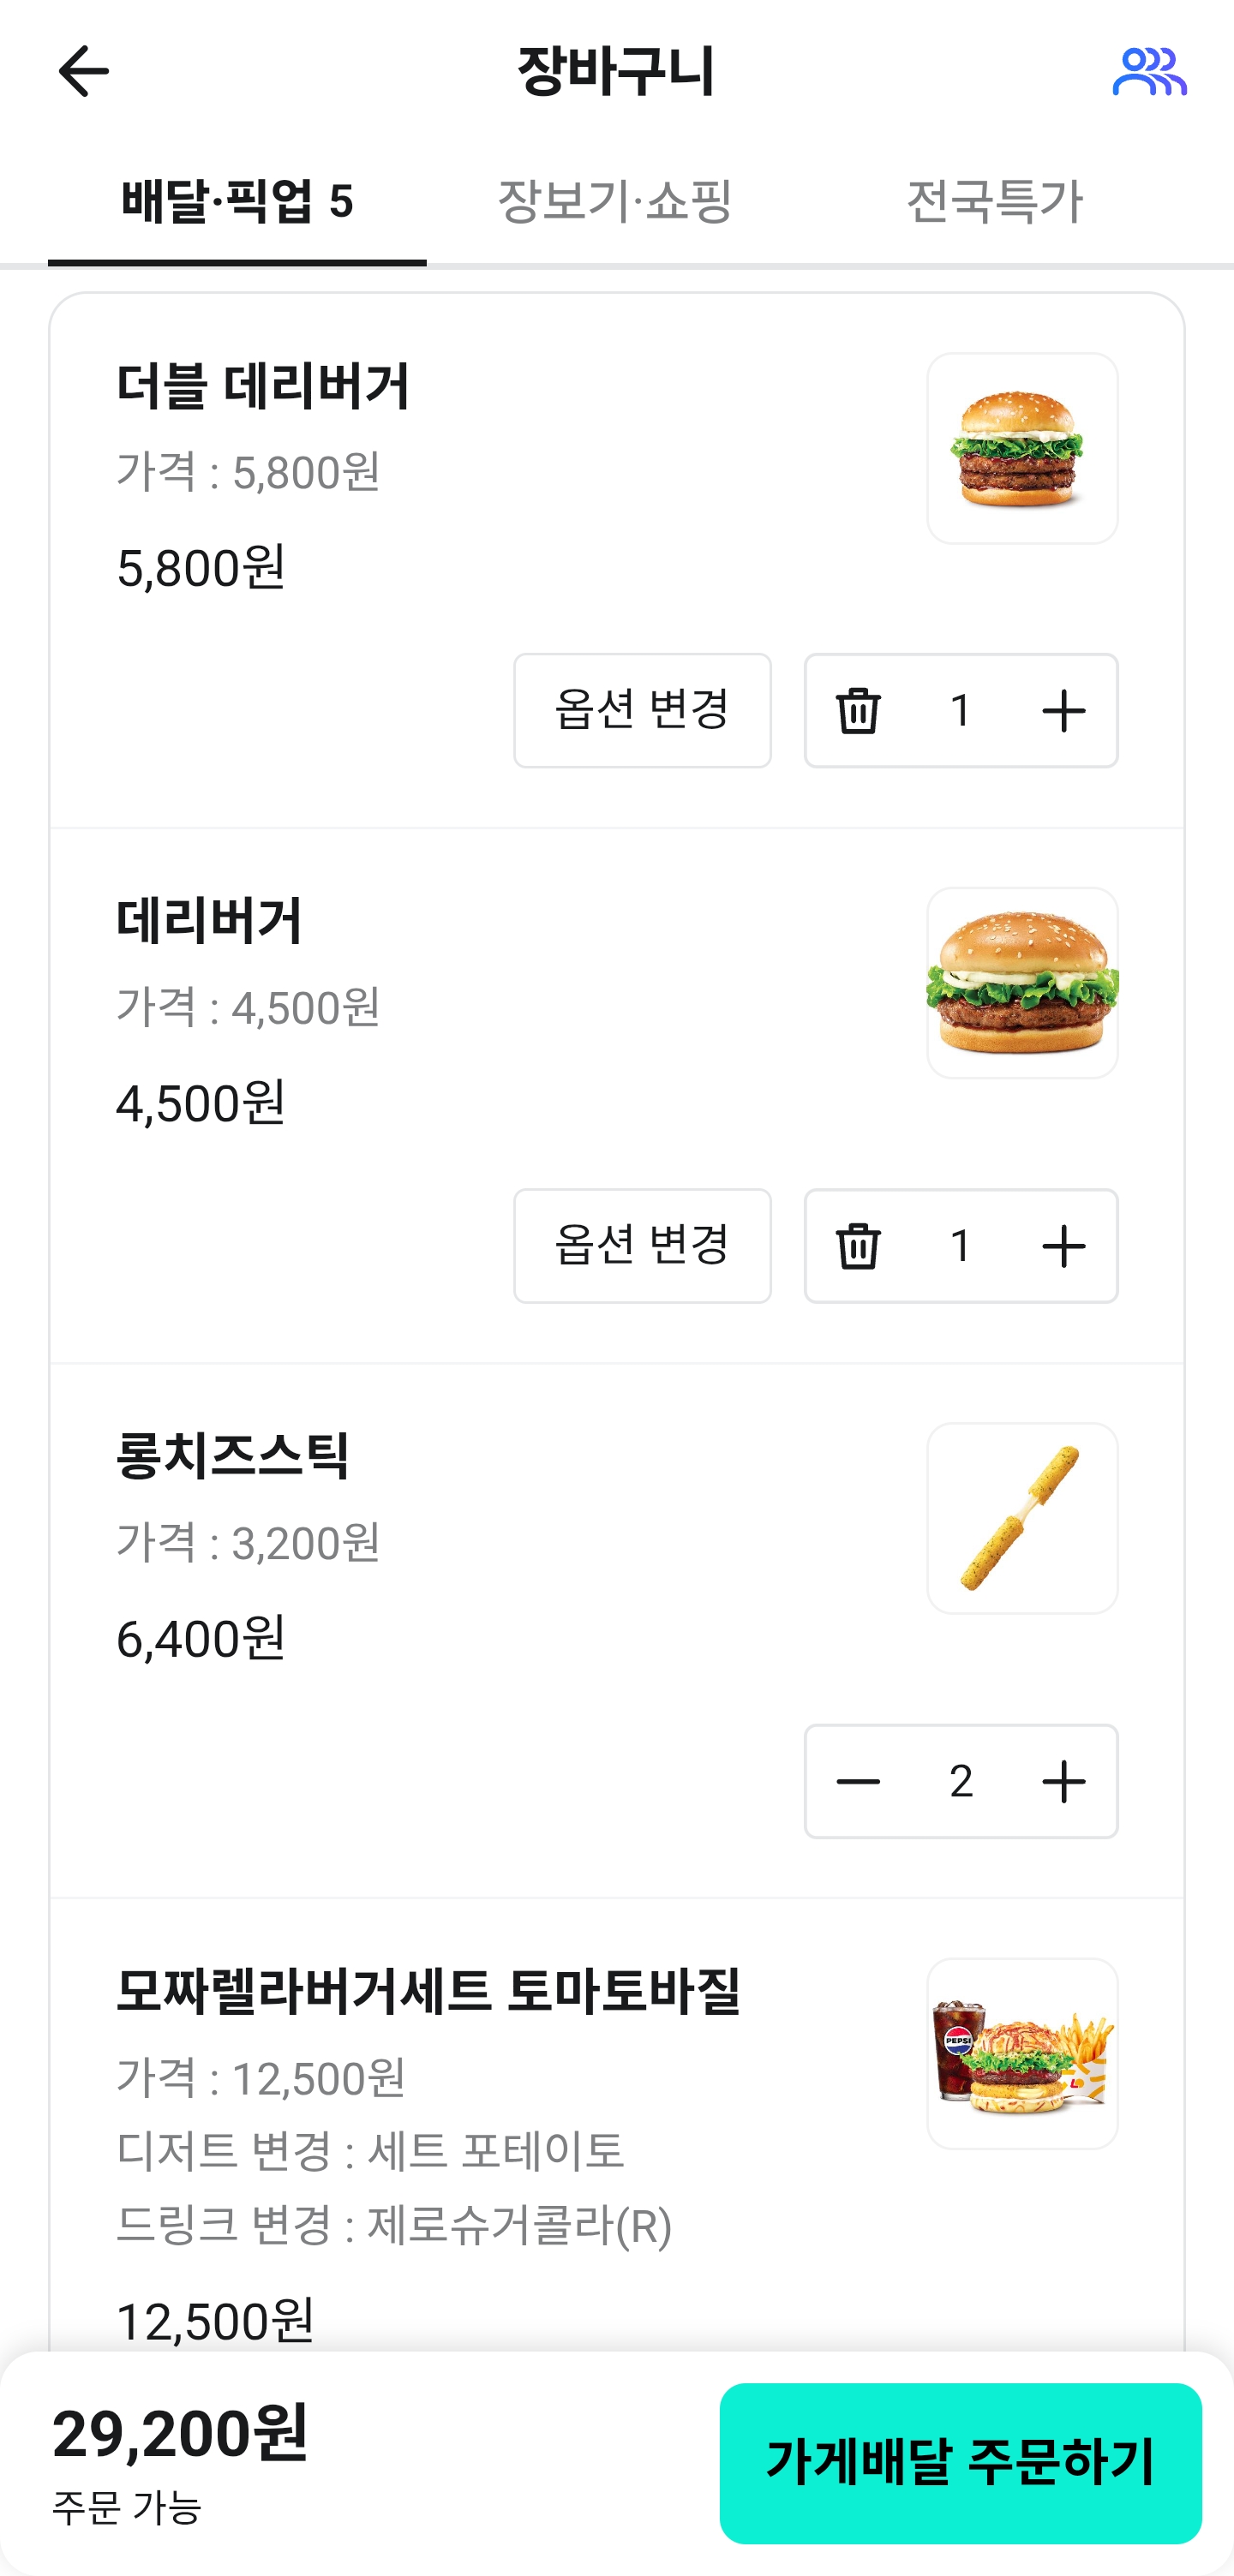
Task: Open the 전국특가 tab
Action: click(x=994, y=202)
